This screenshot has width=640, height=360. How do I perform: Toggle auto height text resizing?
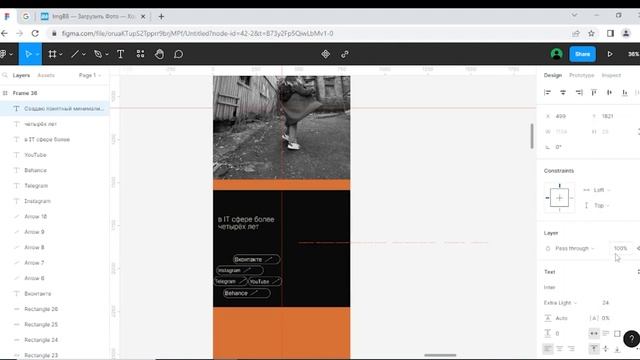click(606, 333)
